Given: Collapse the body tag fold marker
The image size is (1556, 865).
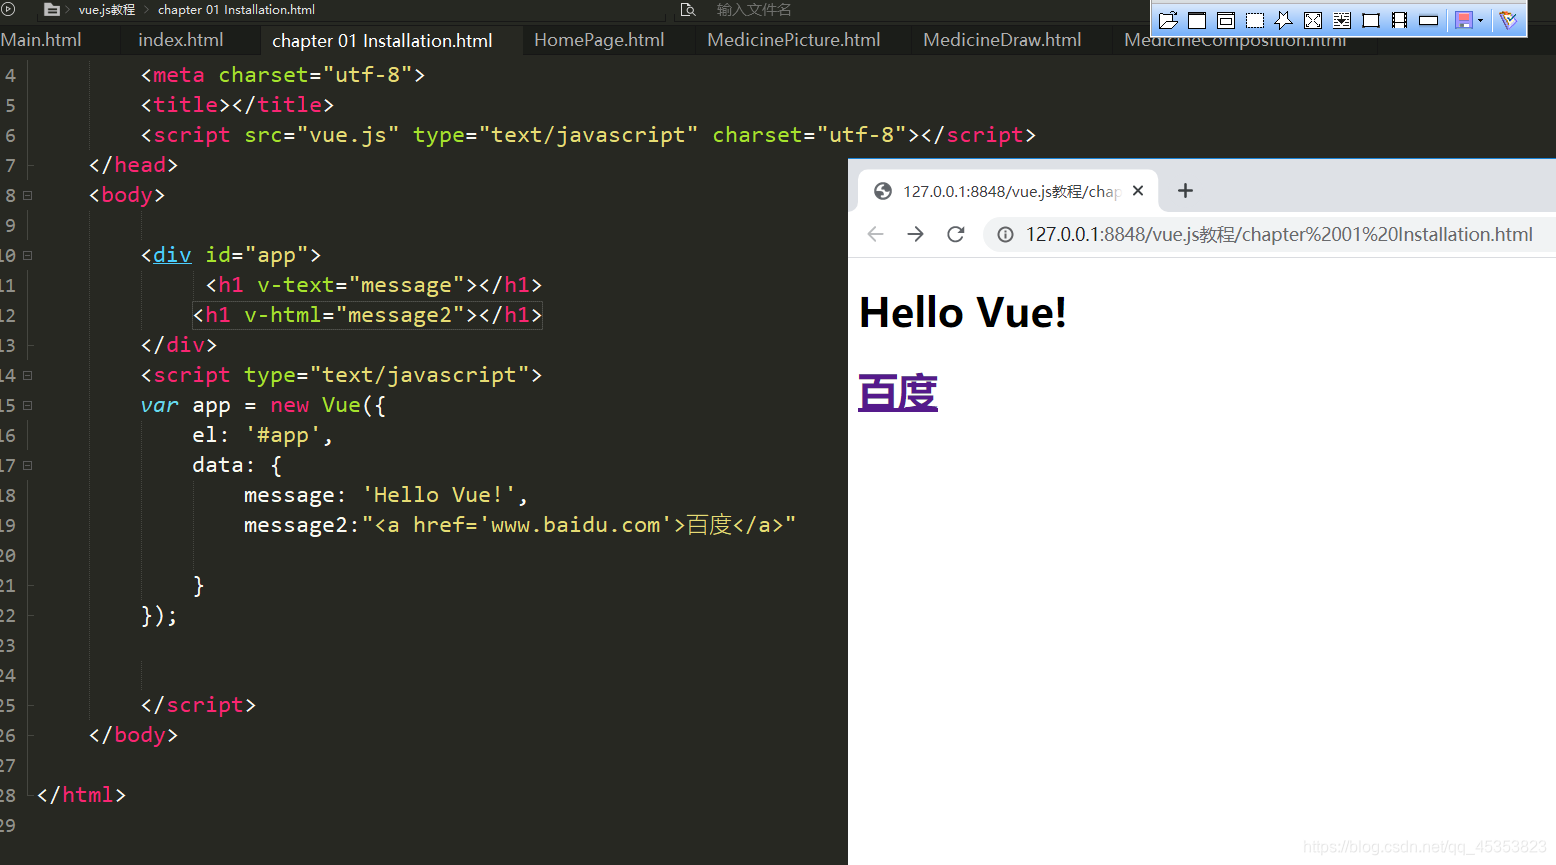Looking at the screenshot, I should [x=28, y=195].
